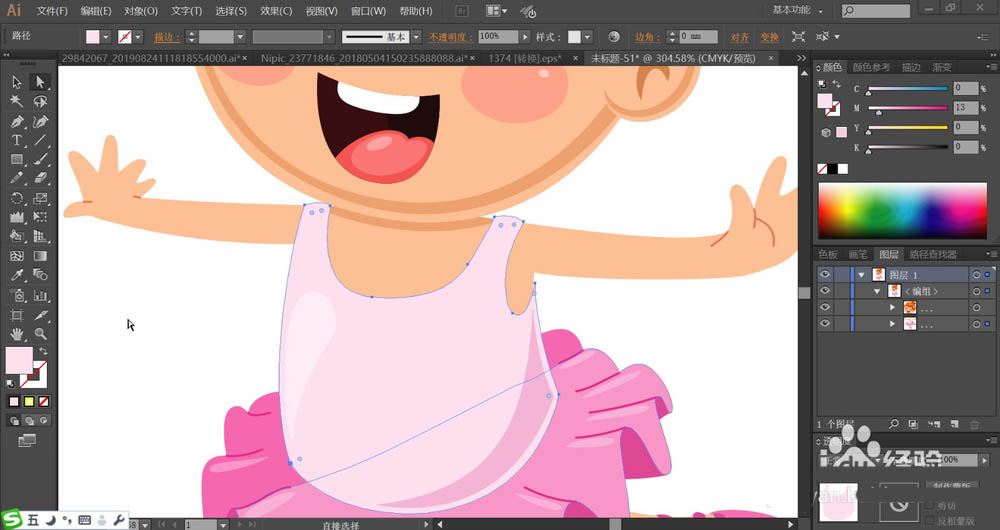Select the Hand tool
Screen dimensions: 1000x530
(17, 334)
